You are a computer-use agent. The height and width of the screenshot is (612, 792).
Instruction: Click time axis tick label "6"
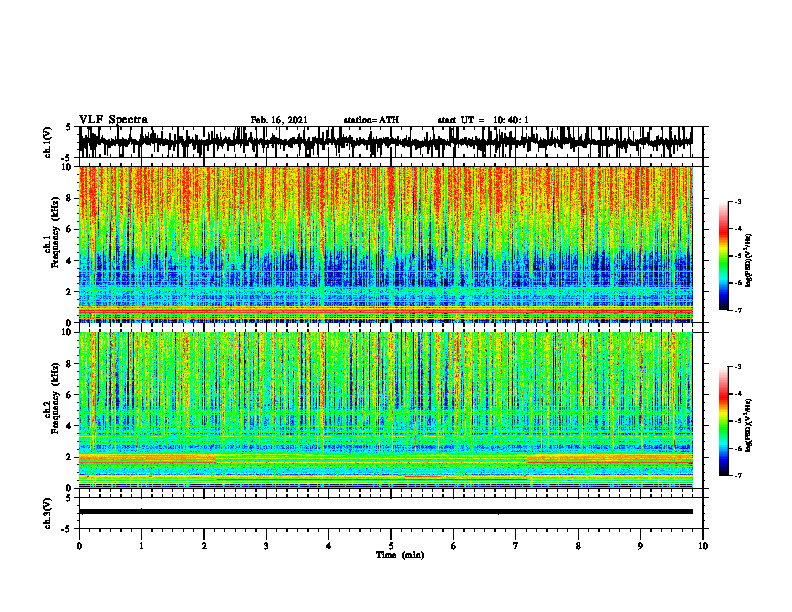point(454,546)
